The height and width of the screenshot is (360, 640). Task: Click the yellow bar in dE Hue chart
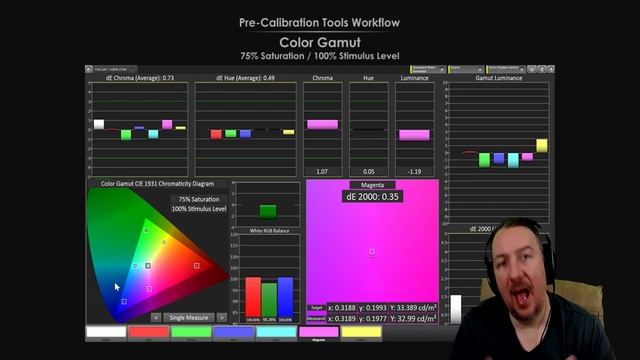(289, 132)
